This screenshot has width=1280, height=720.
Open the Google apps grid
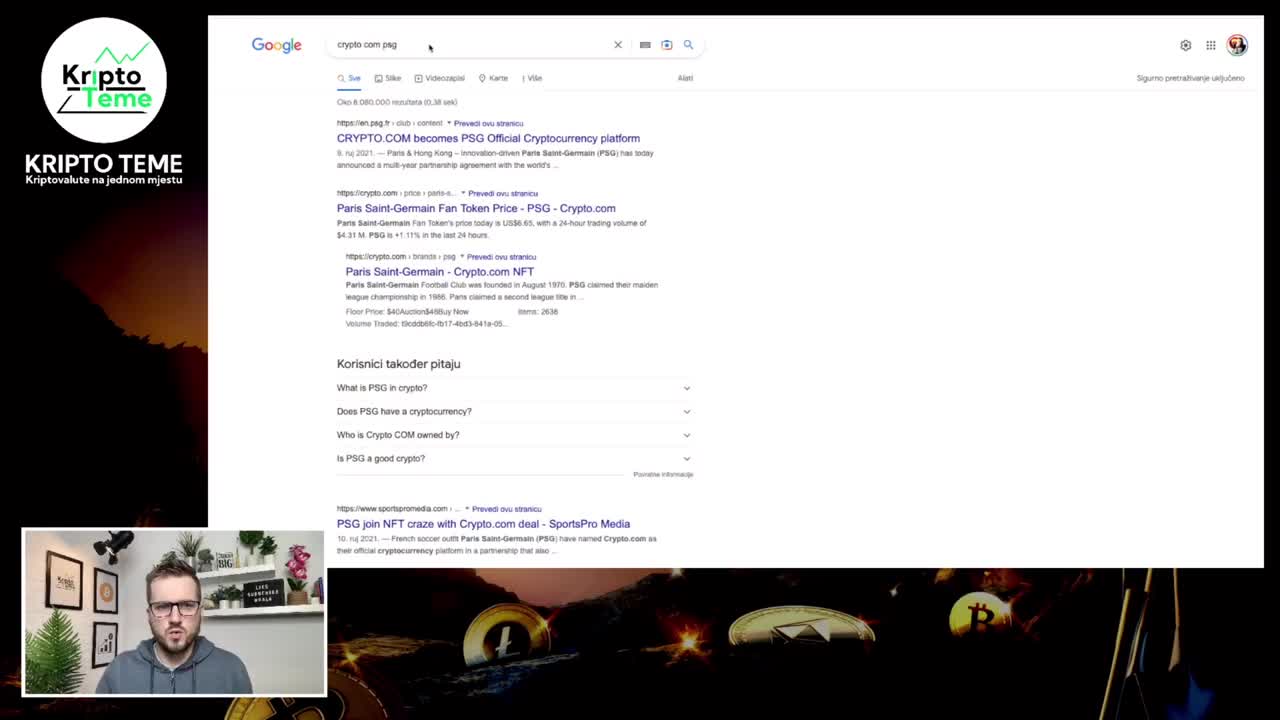click(x=1211, y=45)
